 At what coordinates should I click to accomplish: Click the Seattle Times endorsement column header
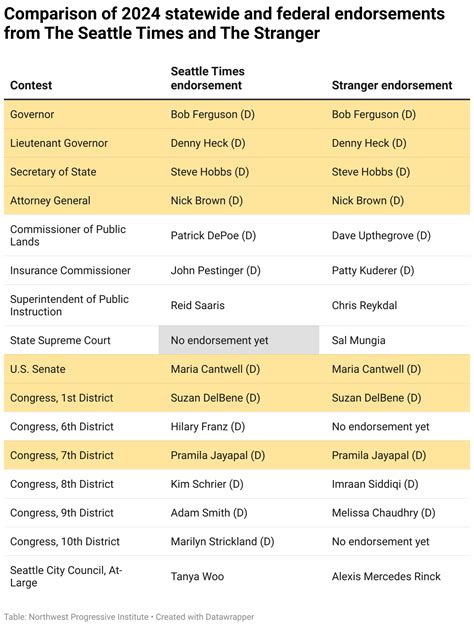[x=208, y=78]
